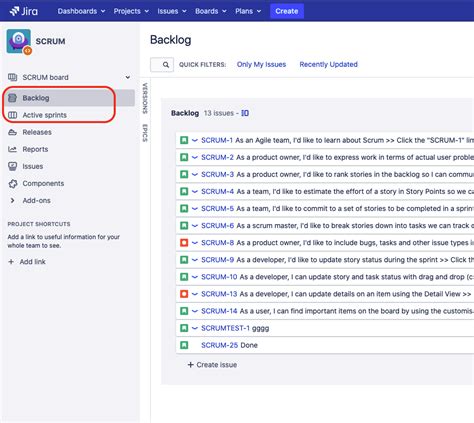Click the plus icon beside Add link
Viewport: 474px width, 423px height.
(11, 262)
